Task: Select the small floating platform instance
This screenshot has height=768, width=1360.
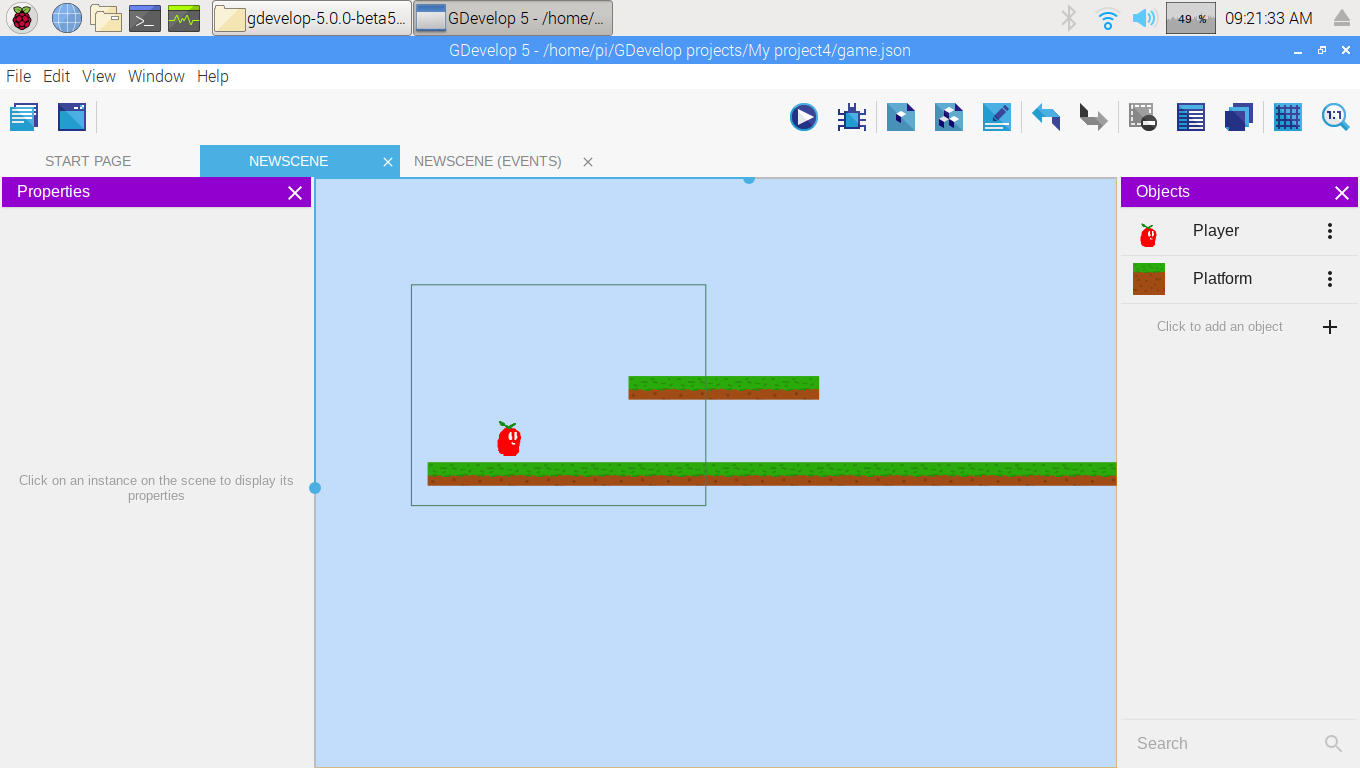Action: pyautogui.click(x=723, y=388)
